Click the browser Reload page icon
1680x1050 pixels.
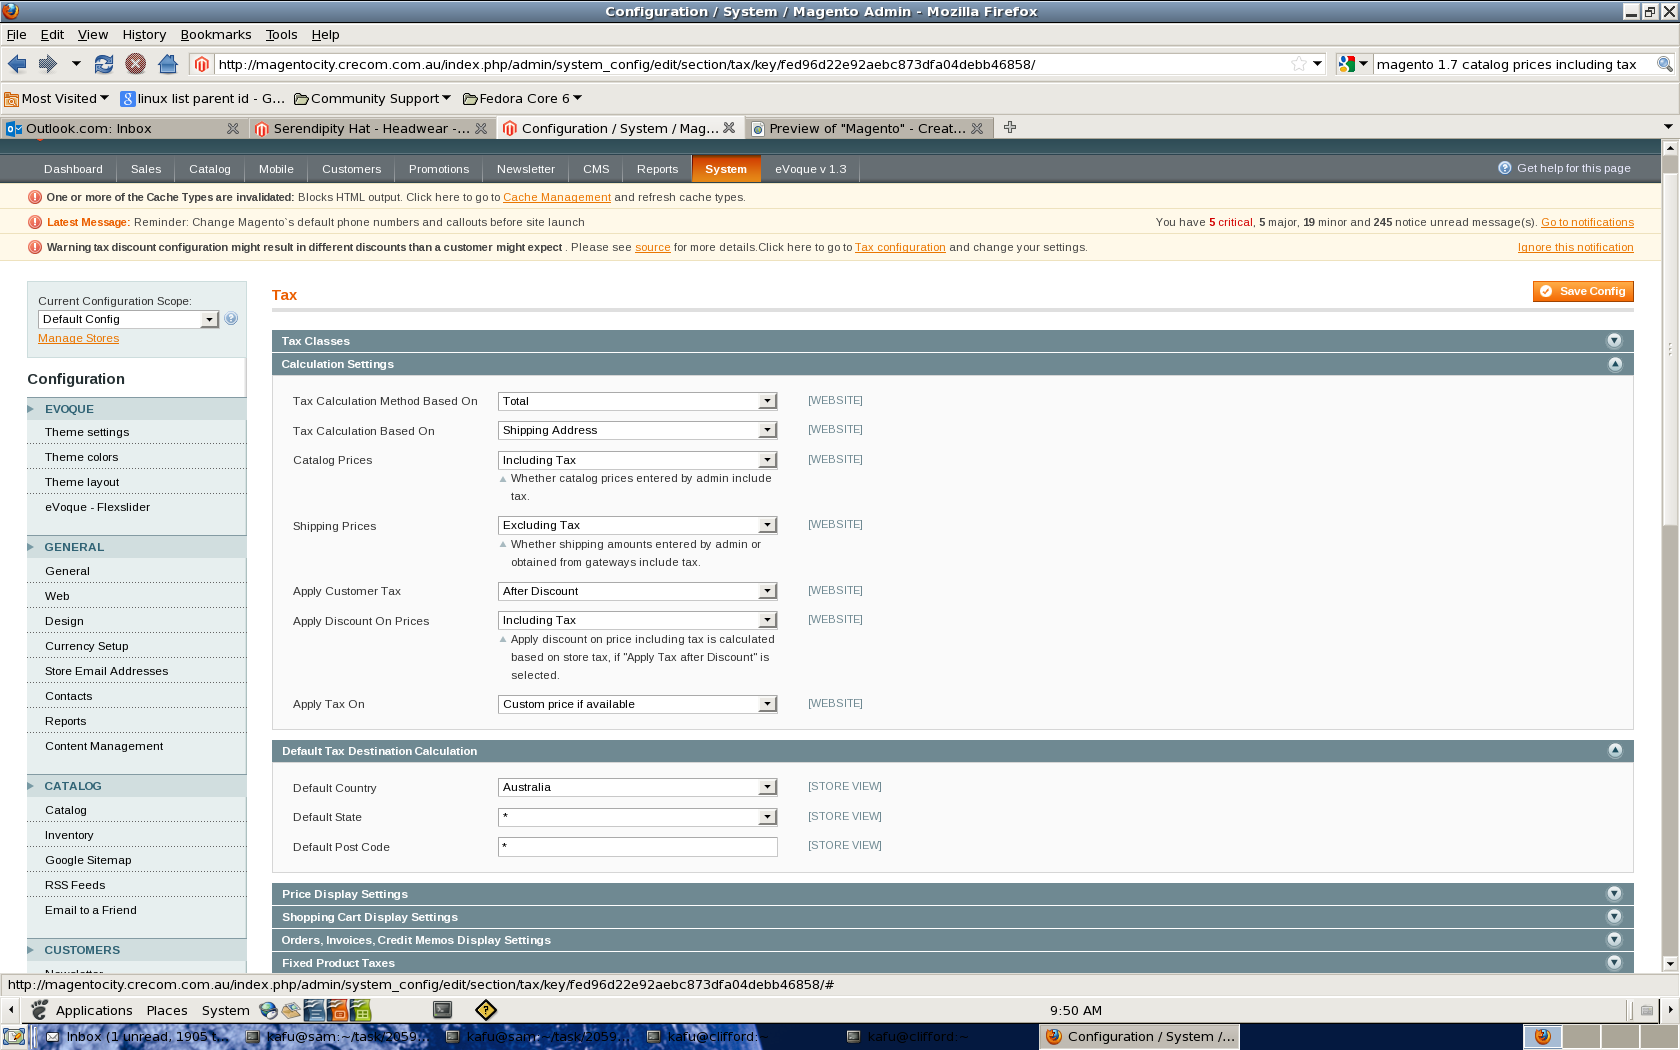point(103,64)
